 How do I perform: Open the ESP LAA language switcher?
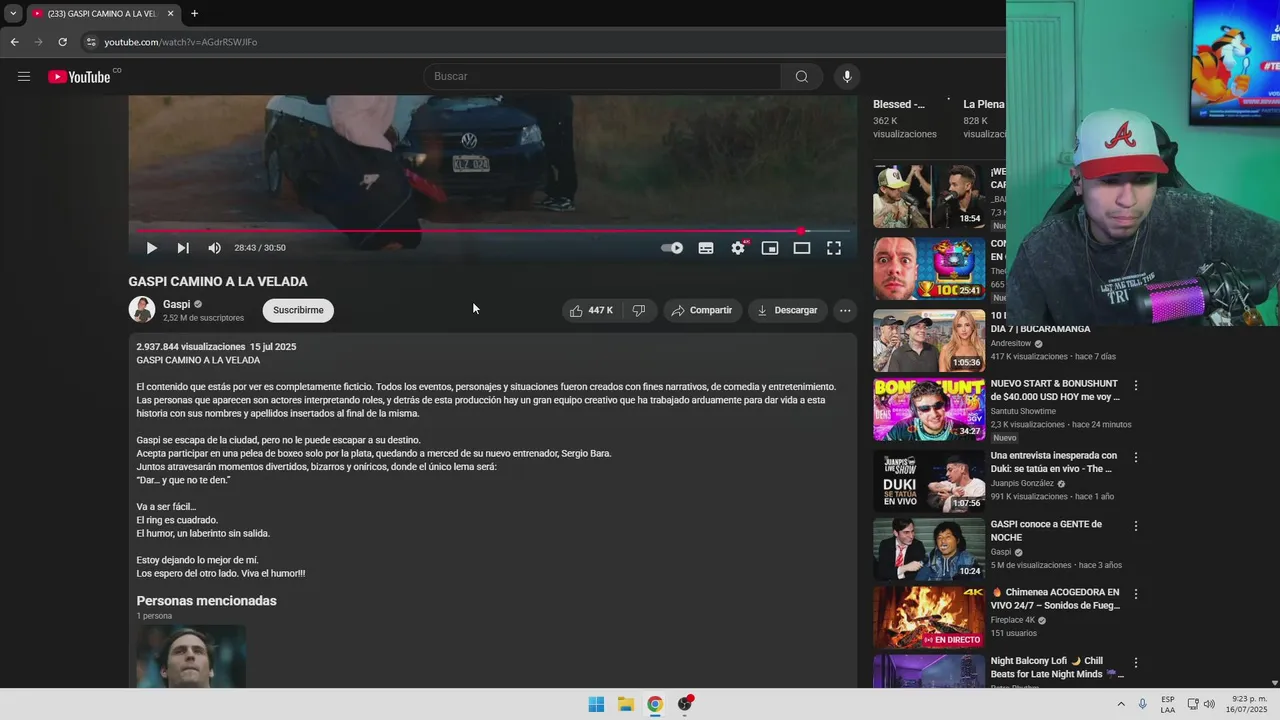tap(1168, 704)
